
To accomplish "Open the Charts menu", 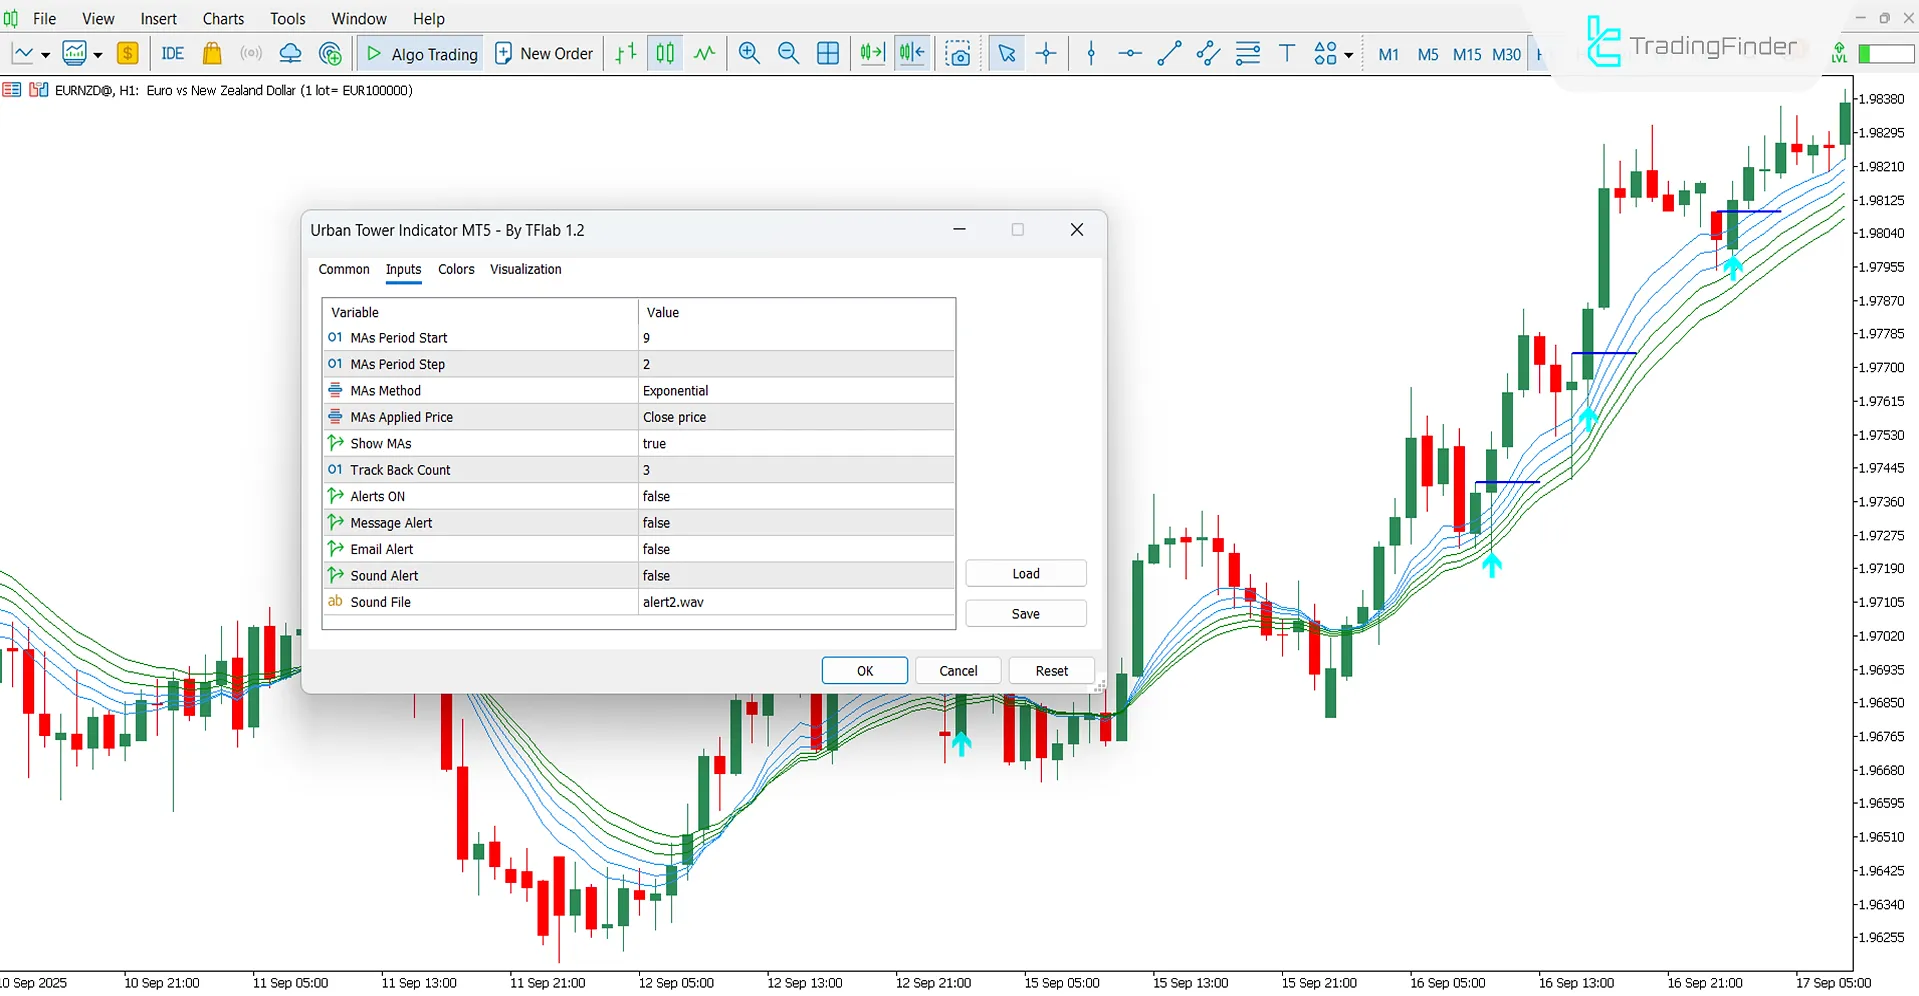I will point(223,19).
